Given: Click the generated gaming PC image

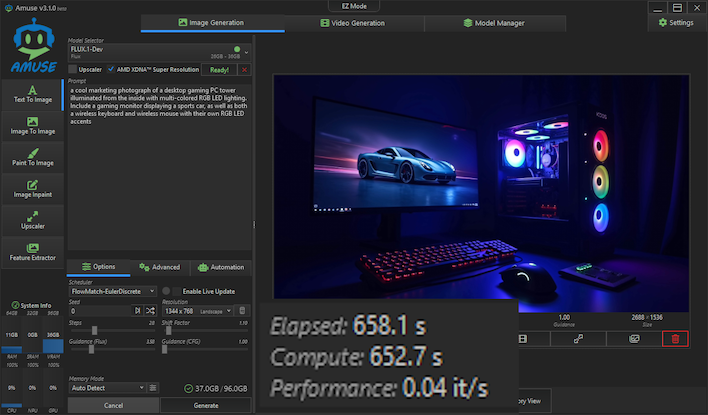Looking at the screenshot, I should [481, 193].
